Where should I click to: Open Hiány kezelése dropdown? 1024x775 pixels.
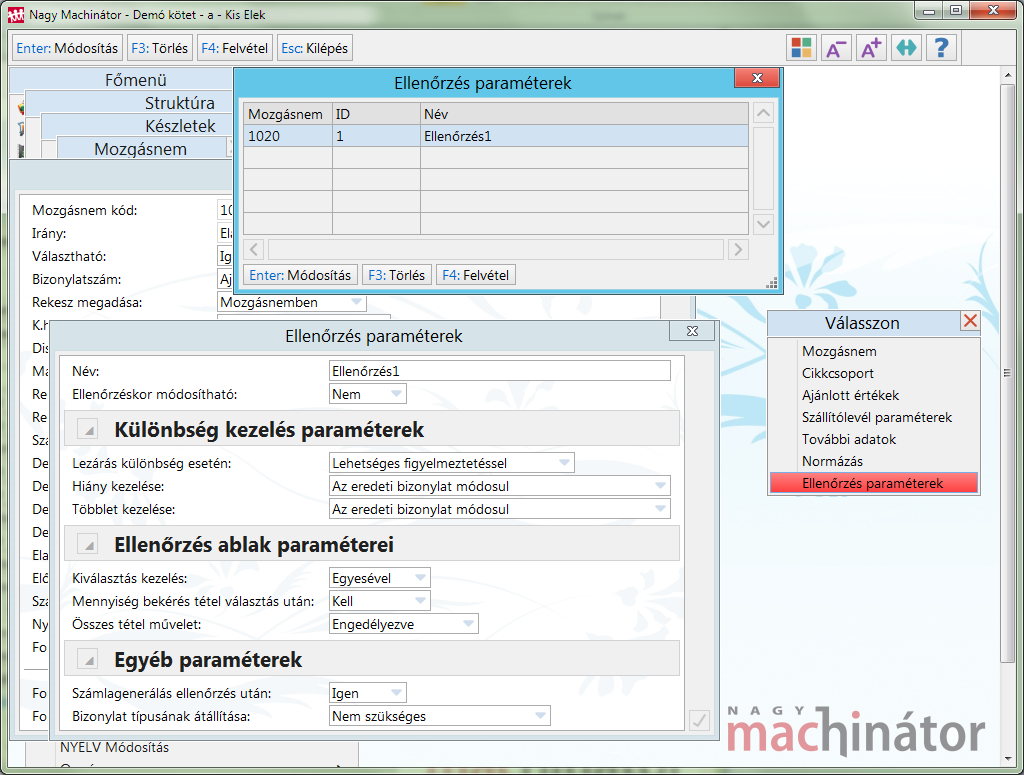tap(500, 486)
